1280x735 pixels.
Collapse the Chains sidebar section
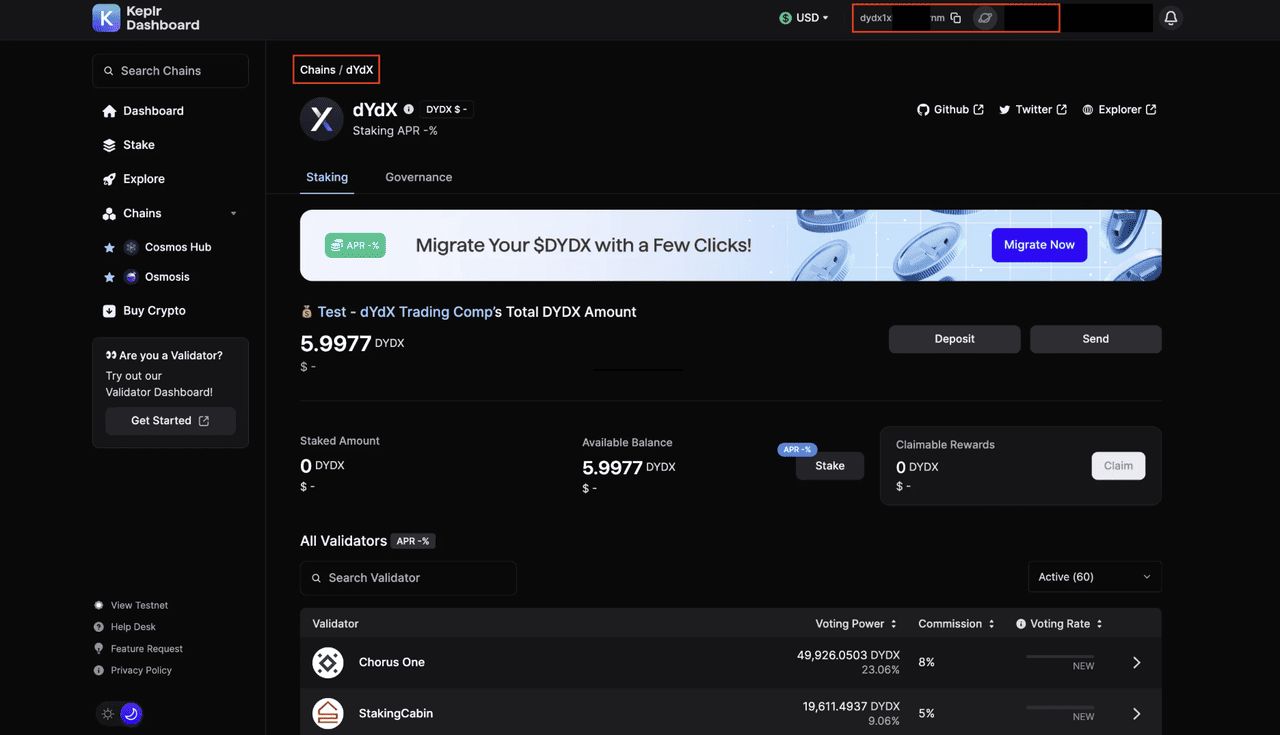(234, 214)
